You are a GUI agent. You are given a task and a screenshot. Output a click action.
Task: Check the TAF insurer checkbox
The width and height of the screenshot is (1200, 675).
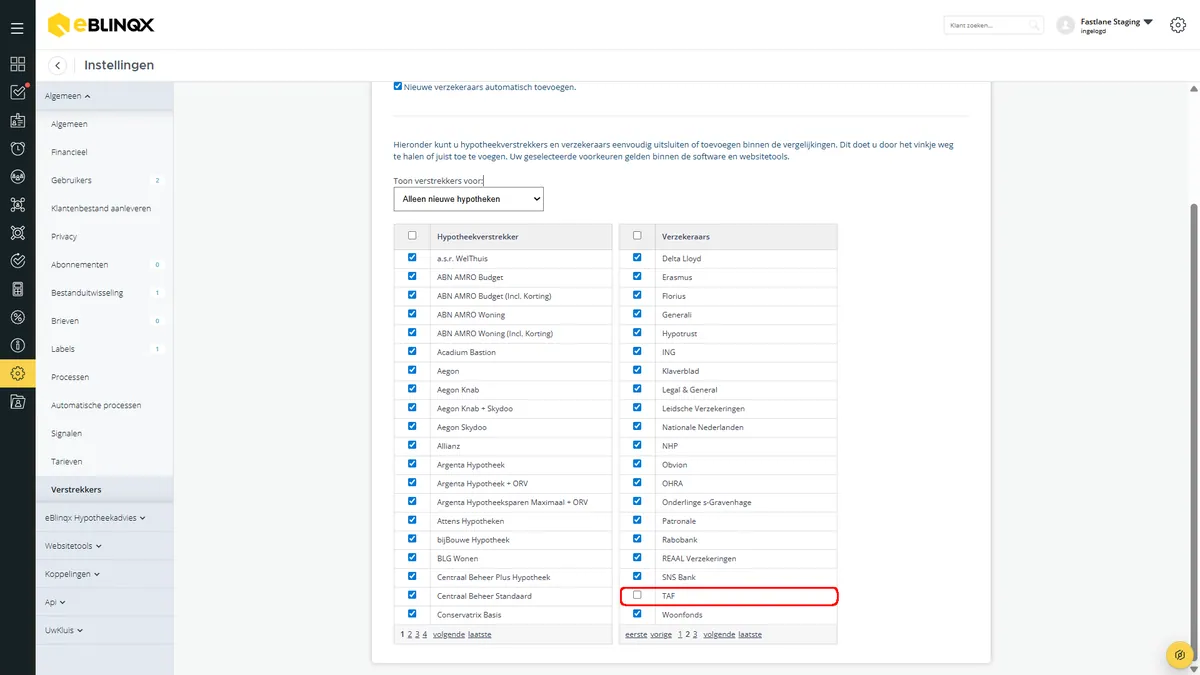click(637, 595)
